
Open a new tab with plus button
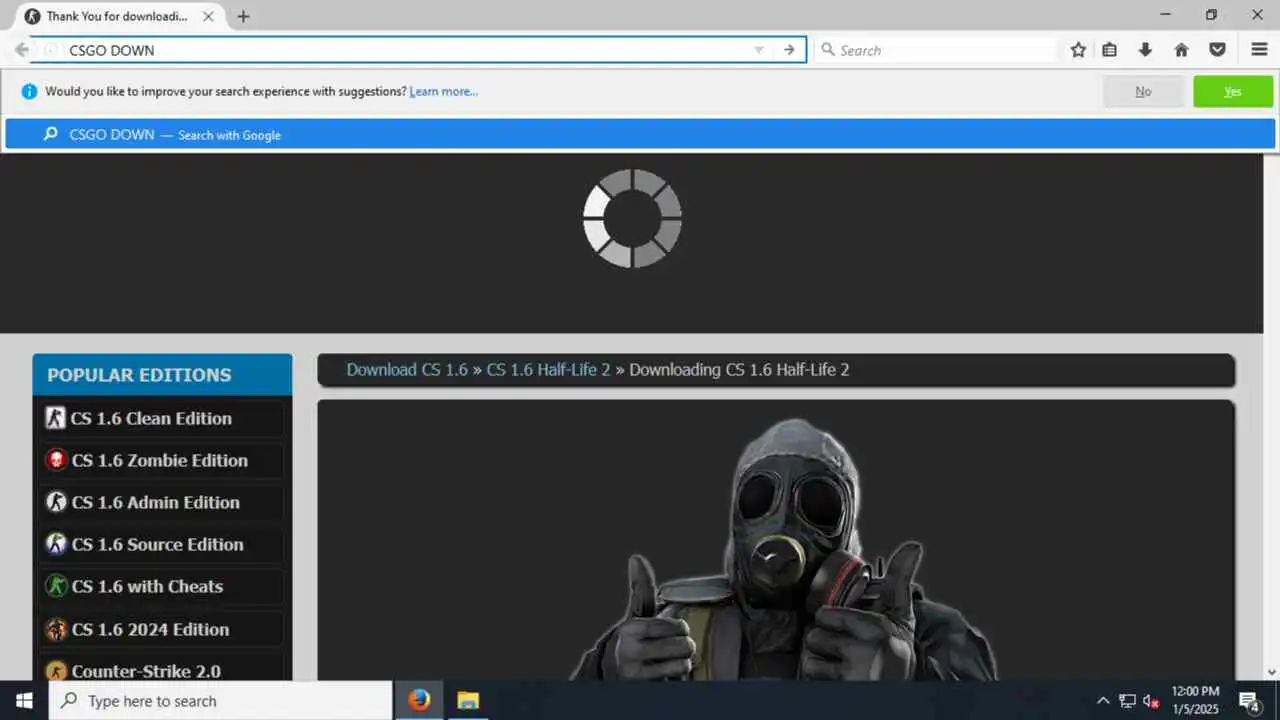tap(243, 16)
